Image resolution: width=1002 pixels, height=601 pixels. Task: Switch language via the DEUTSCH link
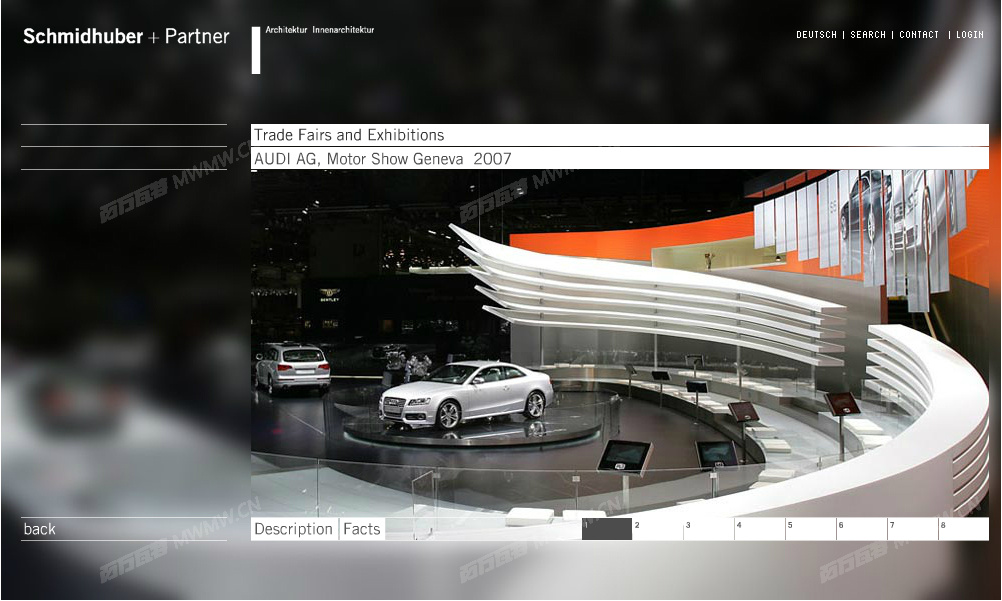816,35
